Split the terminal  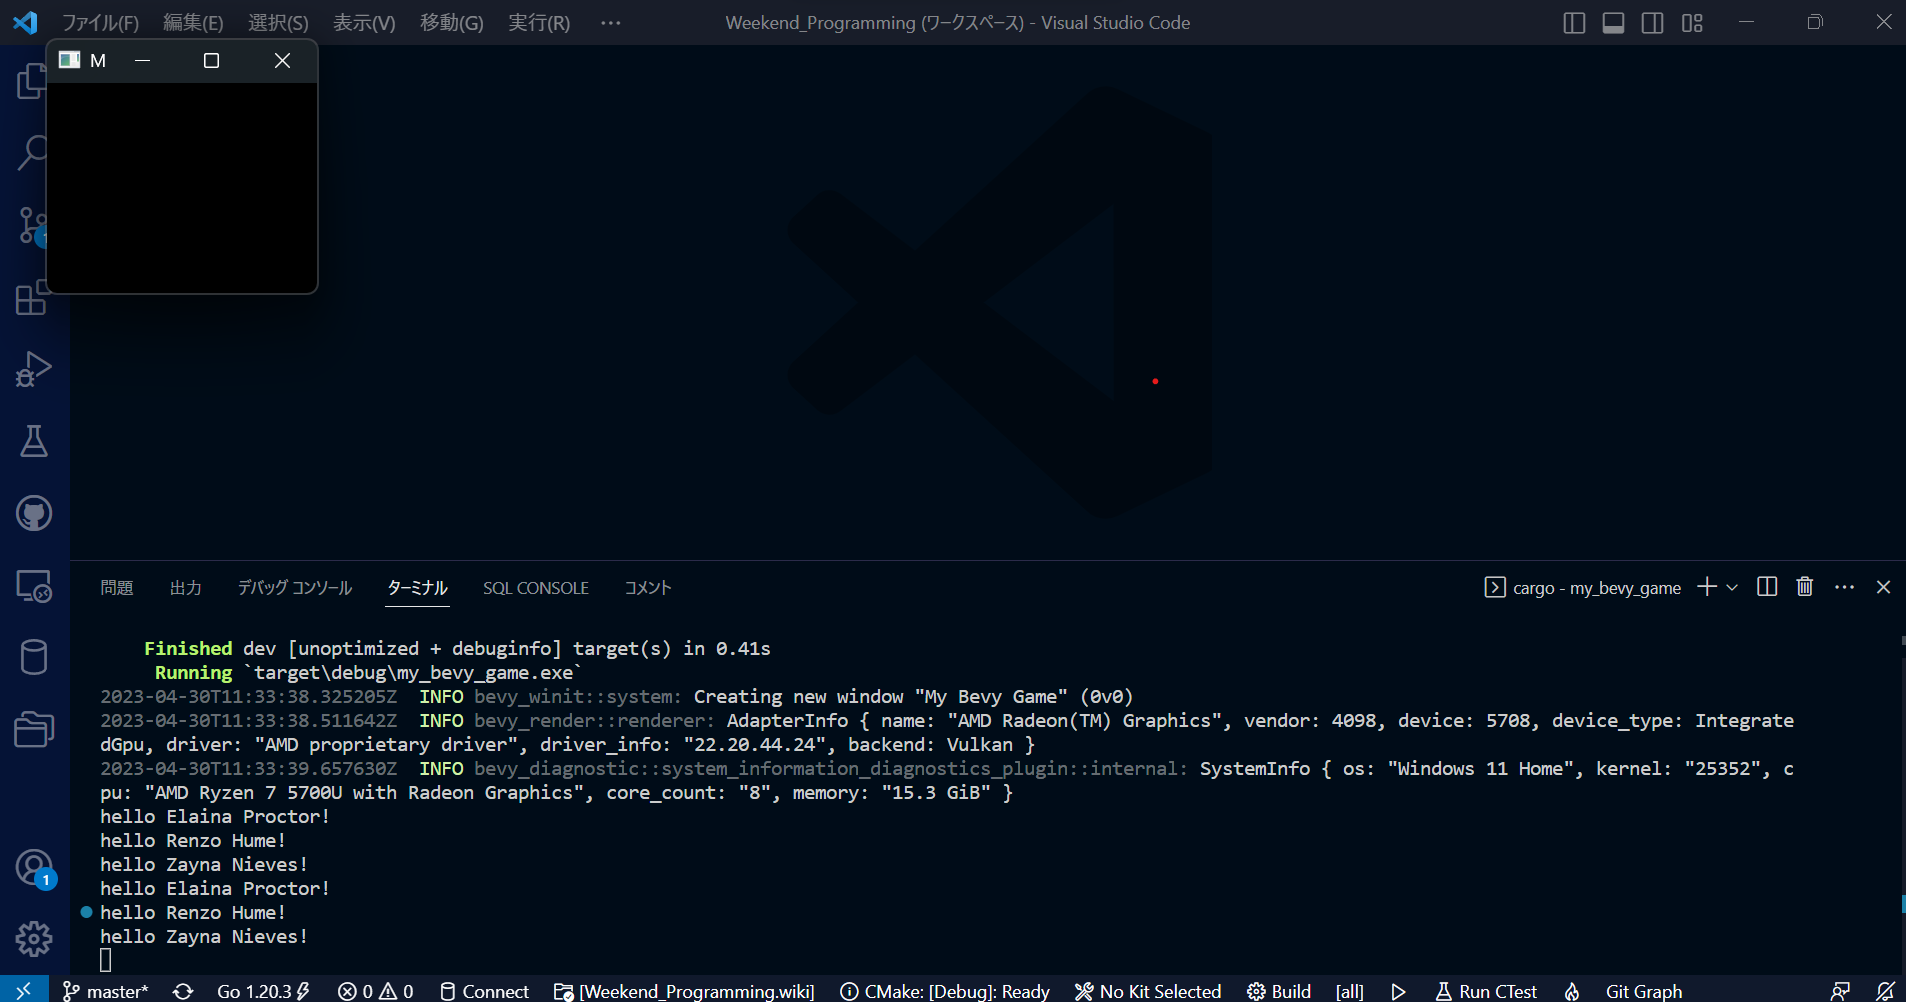point(1767,587)
